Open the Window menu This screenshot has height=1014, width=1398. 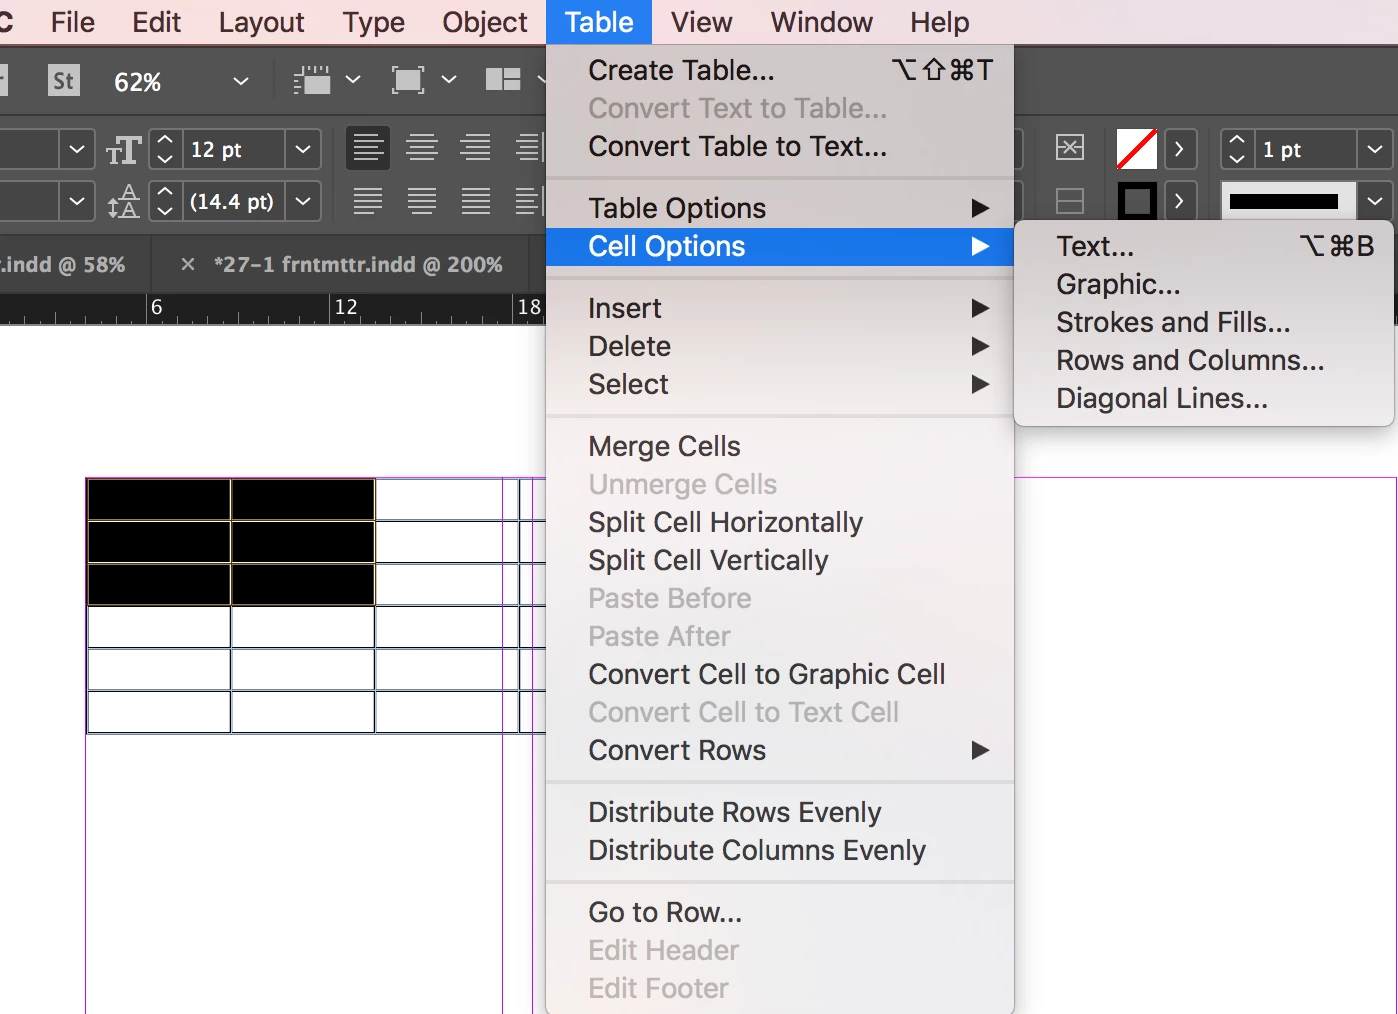pos(821,22)
